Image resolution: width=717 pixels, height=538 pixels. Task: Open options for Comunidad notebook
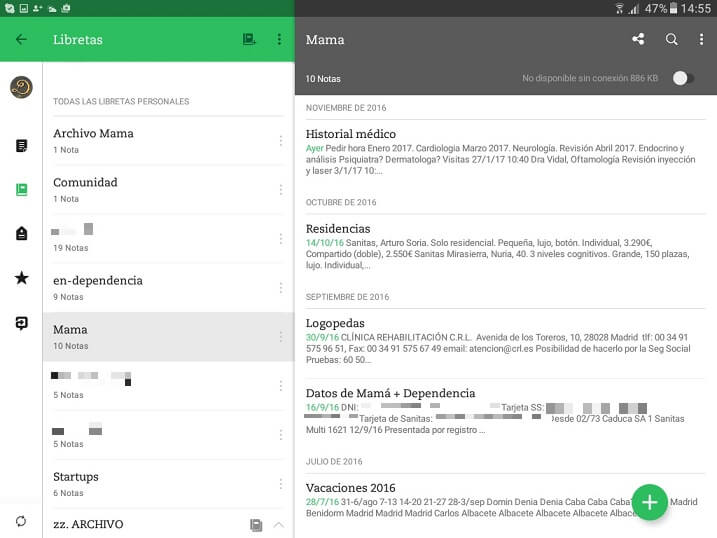[280, 189]
